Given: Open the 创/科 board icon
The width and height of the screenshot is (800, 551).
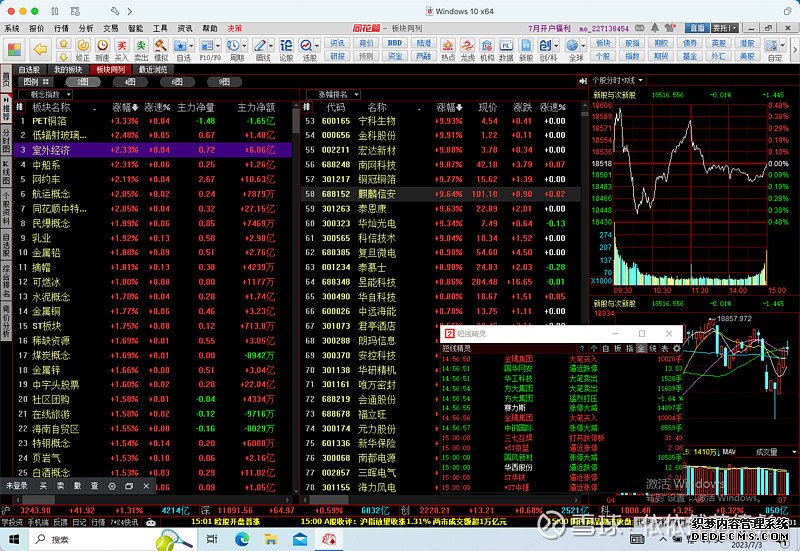Looking at the screenshot, I should (545, 49).
